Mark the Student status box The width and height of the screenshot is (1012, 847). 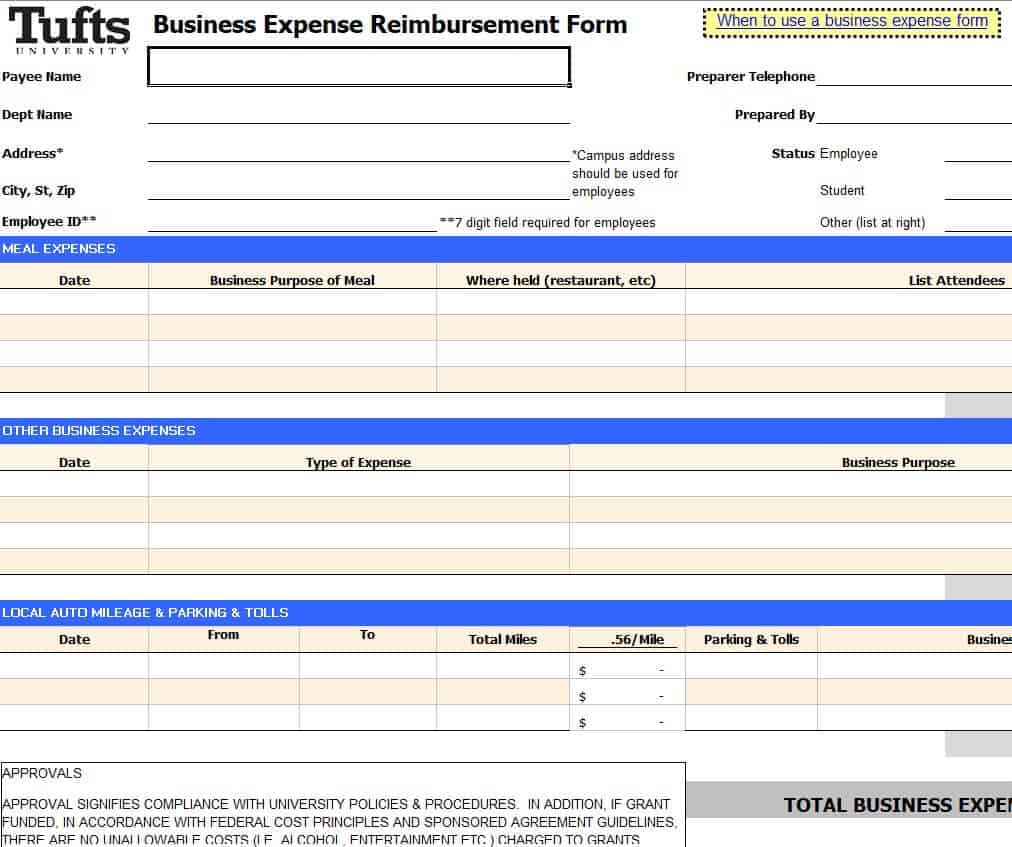[x=977, y=190]
